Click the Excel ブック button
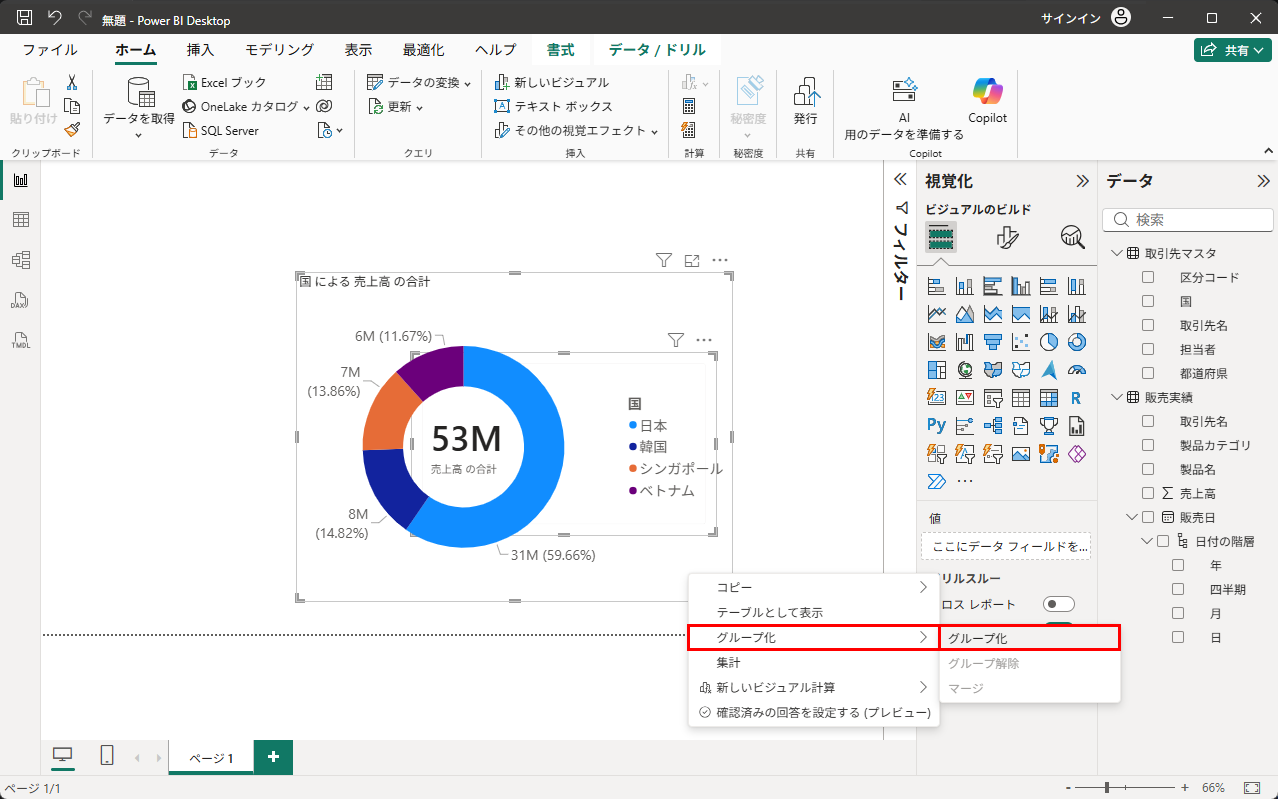The height and width of the screenshot is (799, 1278). click(225, 82)
